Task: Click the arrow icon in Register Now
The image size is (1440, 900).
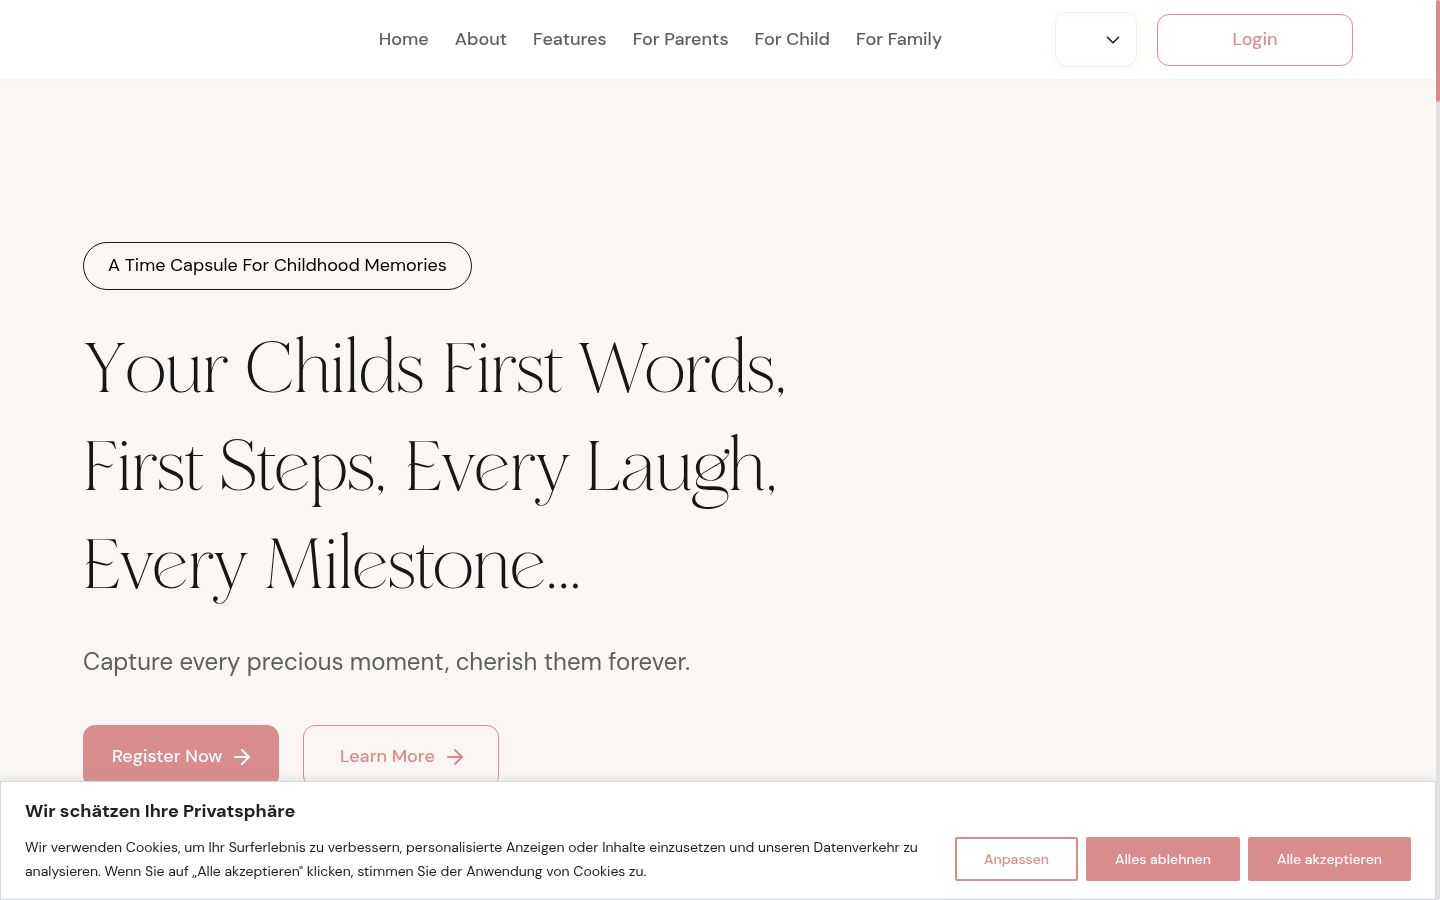Action: [242, 757]
